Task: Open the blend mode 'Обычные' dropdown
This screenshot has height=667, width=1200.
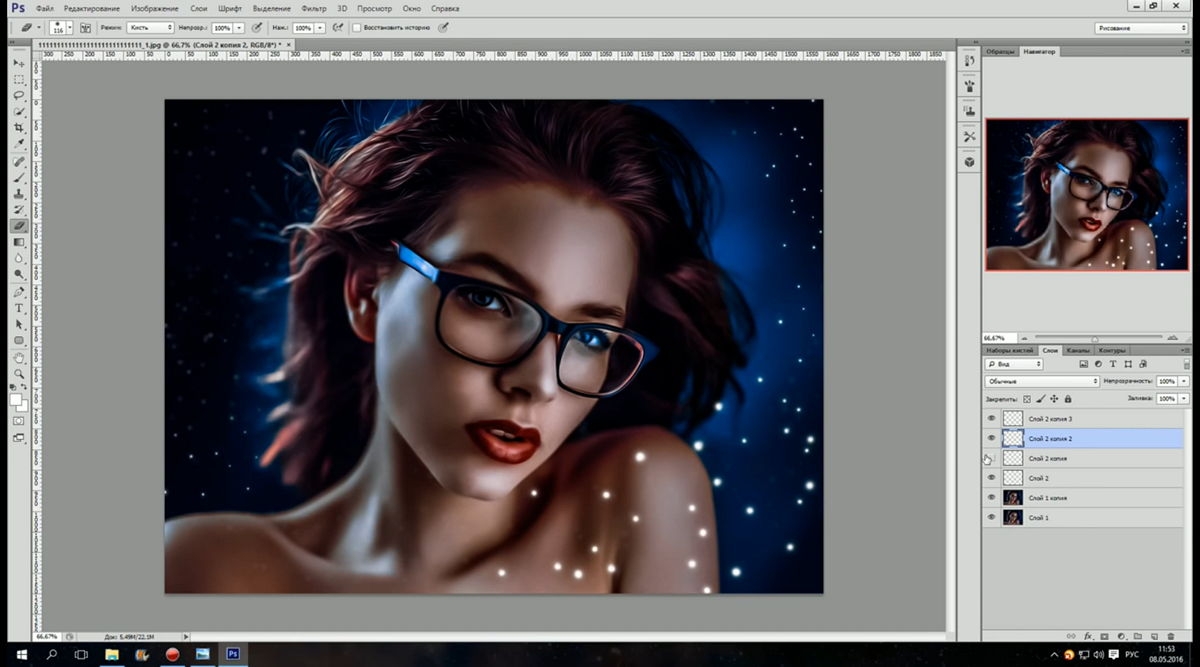Action: tap(1042, 381)
